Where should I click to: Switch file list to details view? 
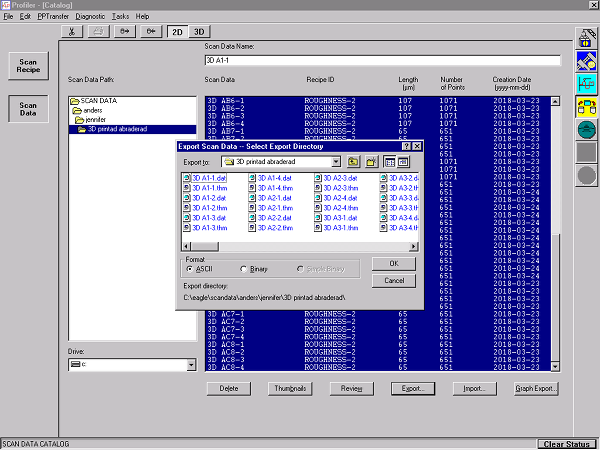(403, 161)
